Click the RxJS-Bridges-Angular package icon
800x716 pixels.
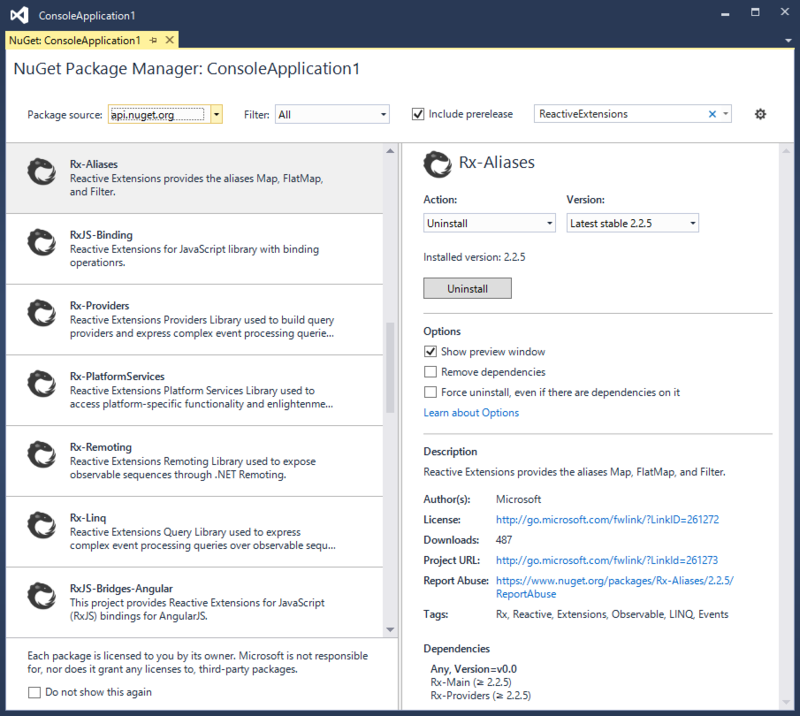click(x=41, y=596)
